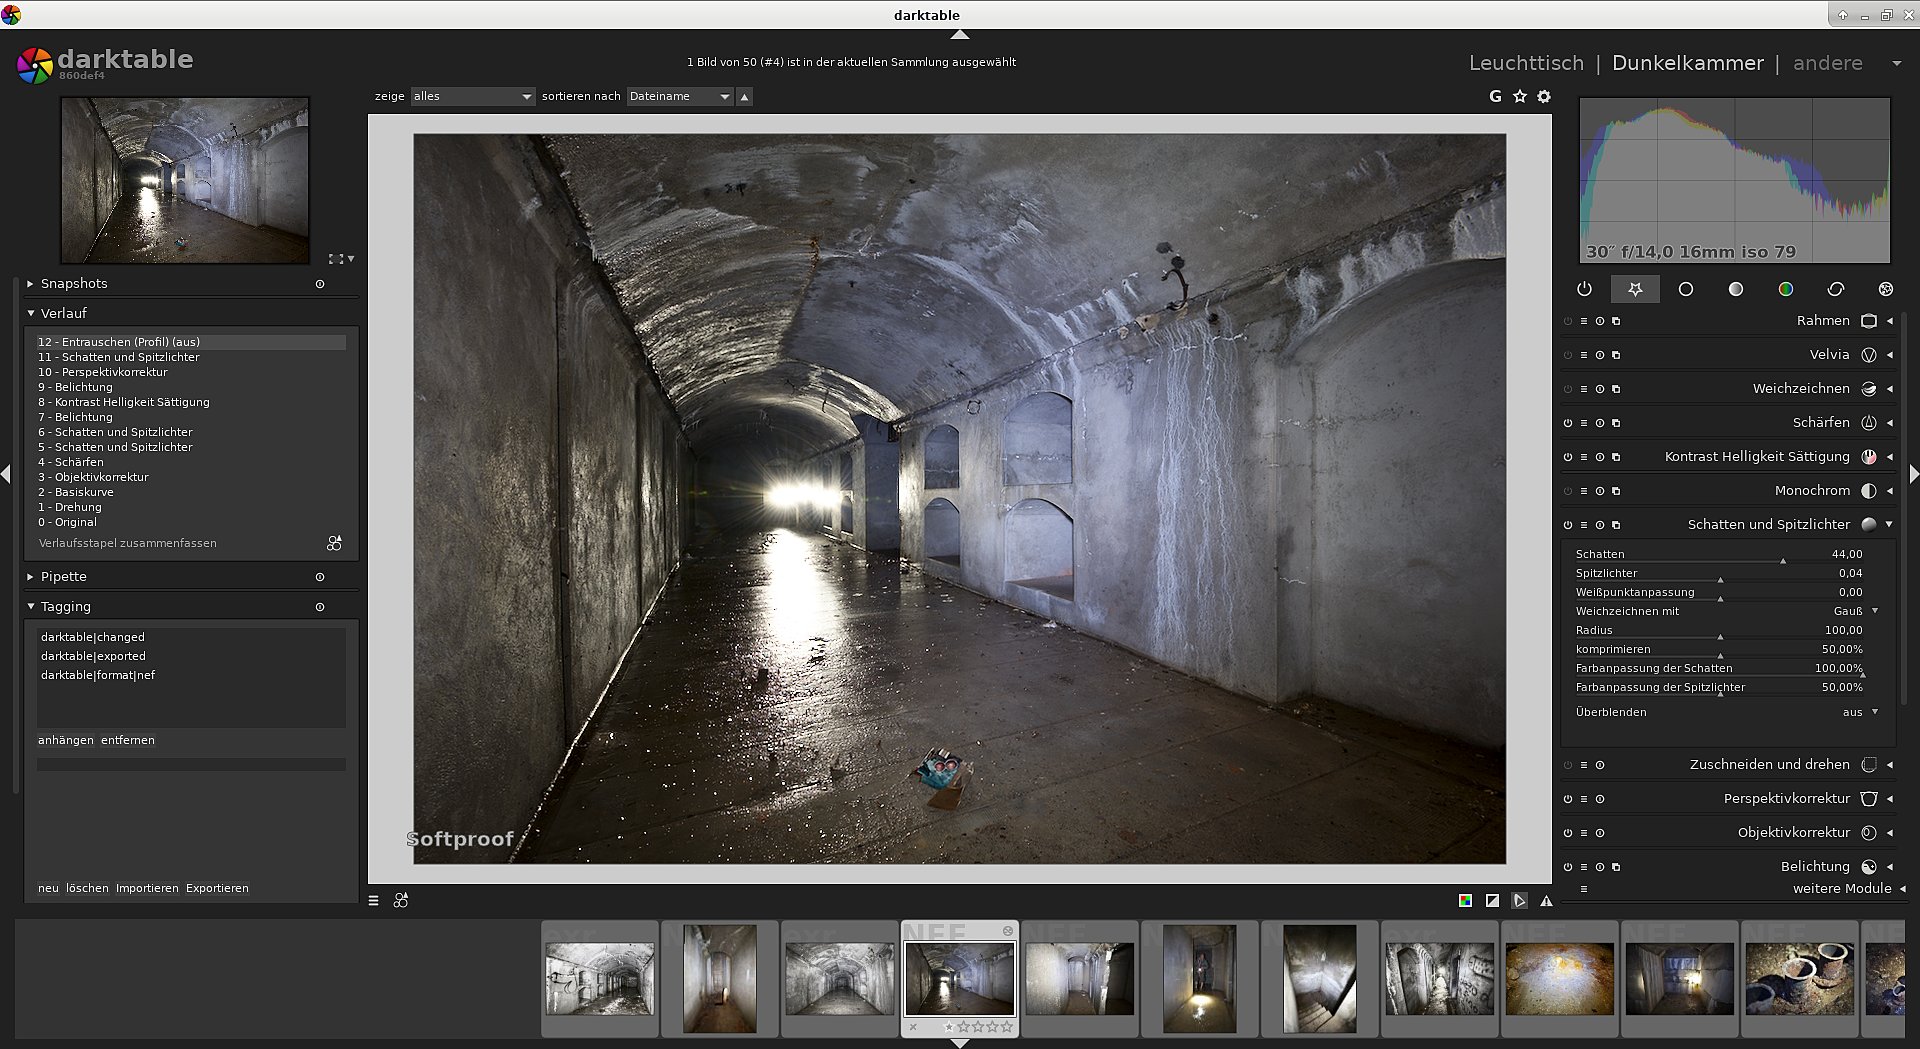Select the favorites module group star icon
Image resolution: width=1920 pixels, height=1049 pixels.
(1635, 289)
